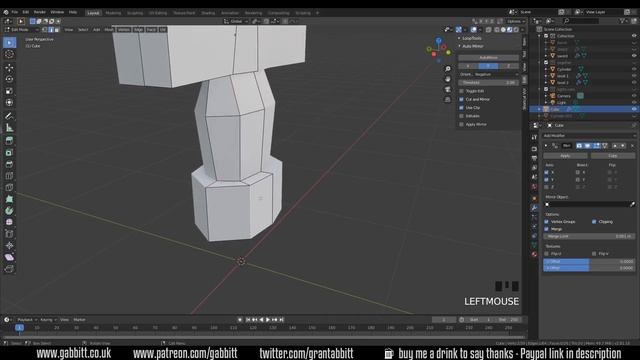Select the Edge Slide tool

click(9, 234)
